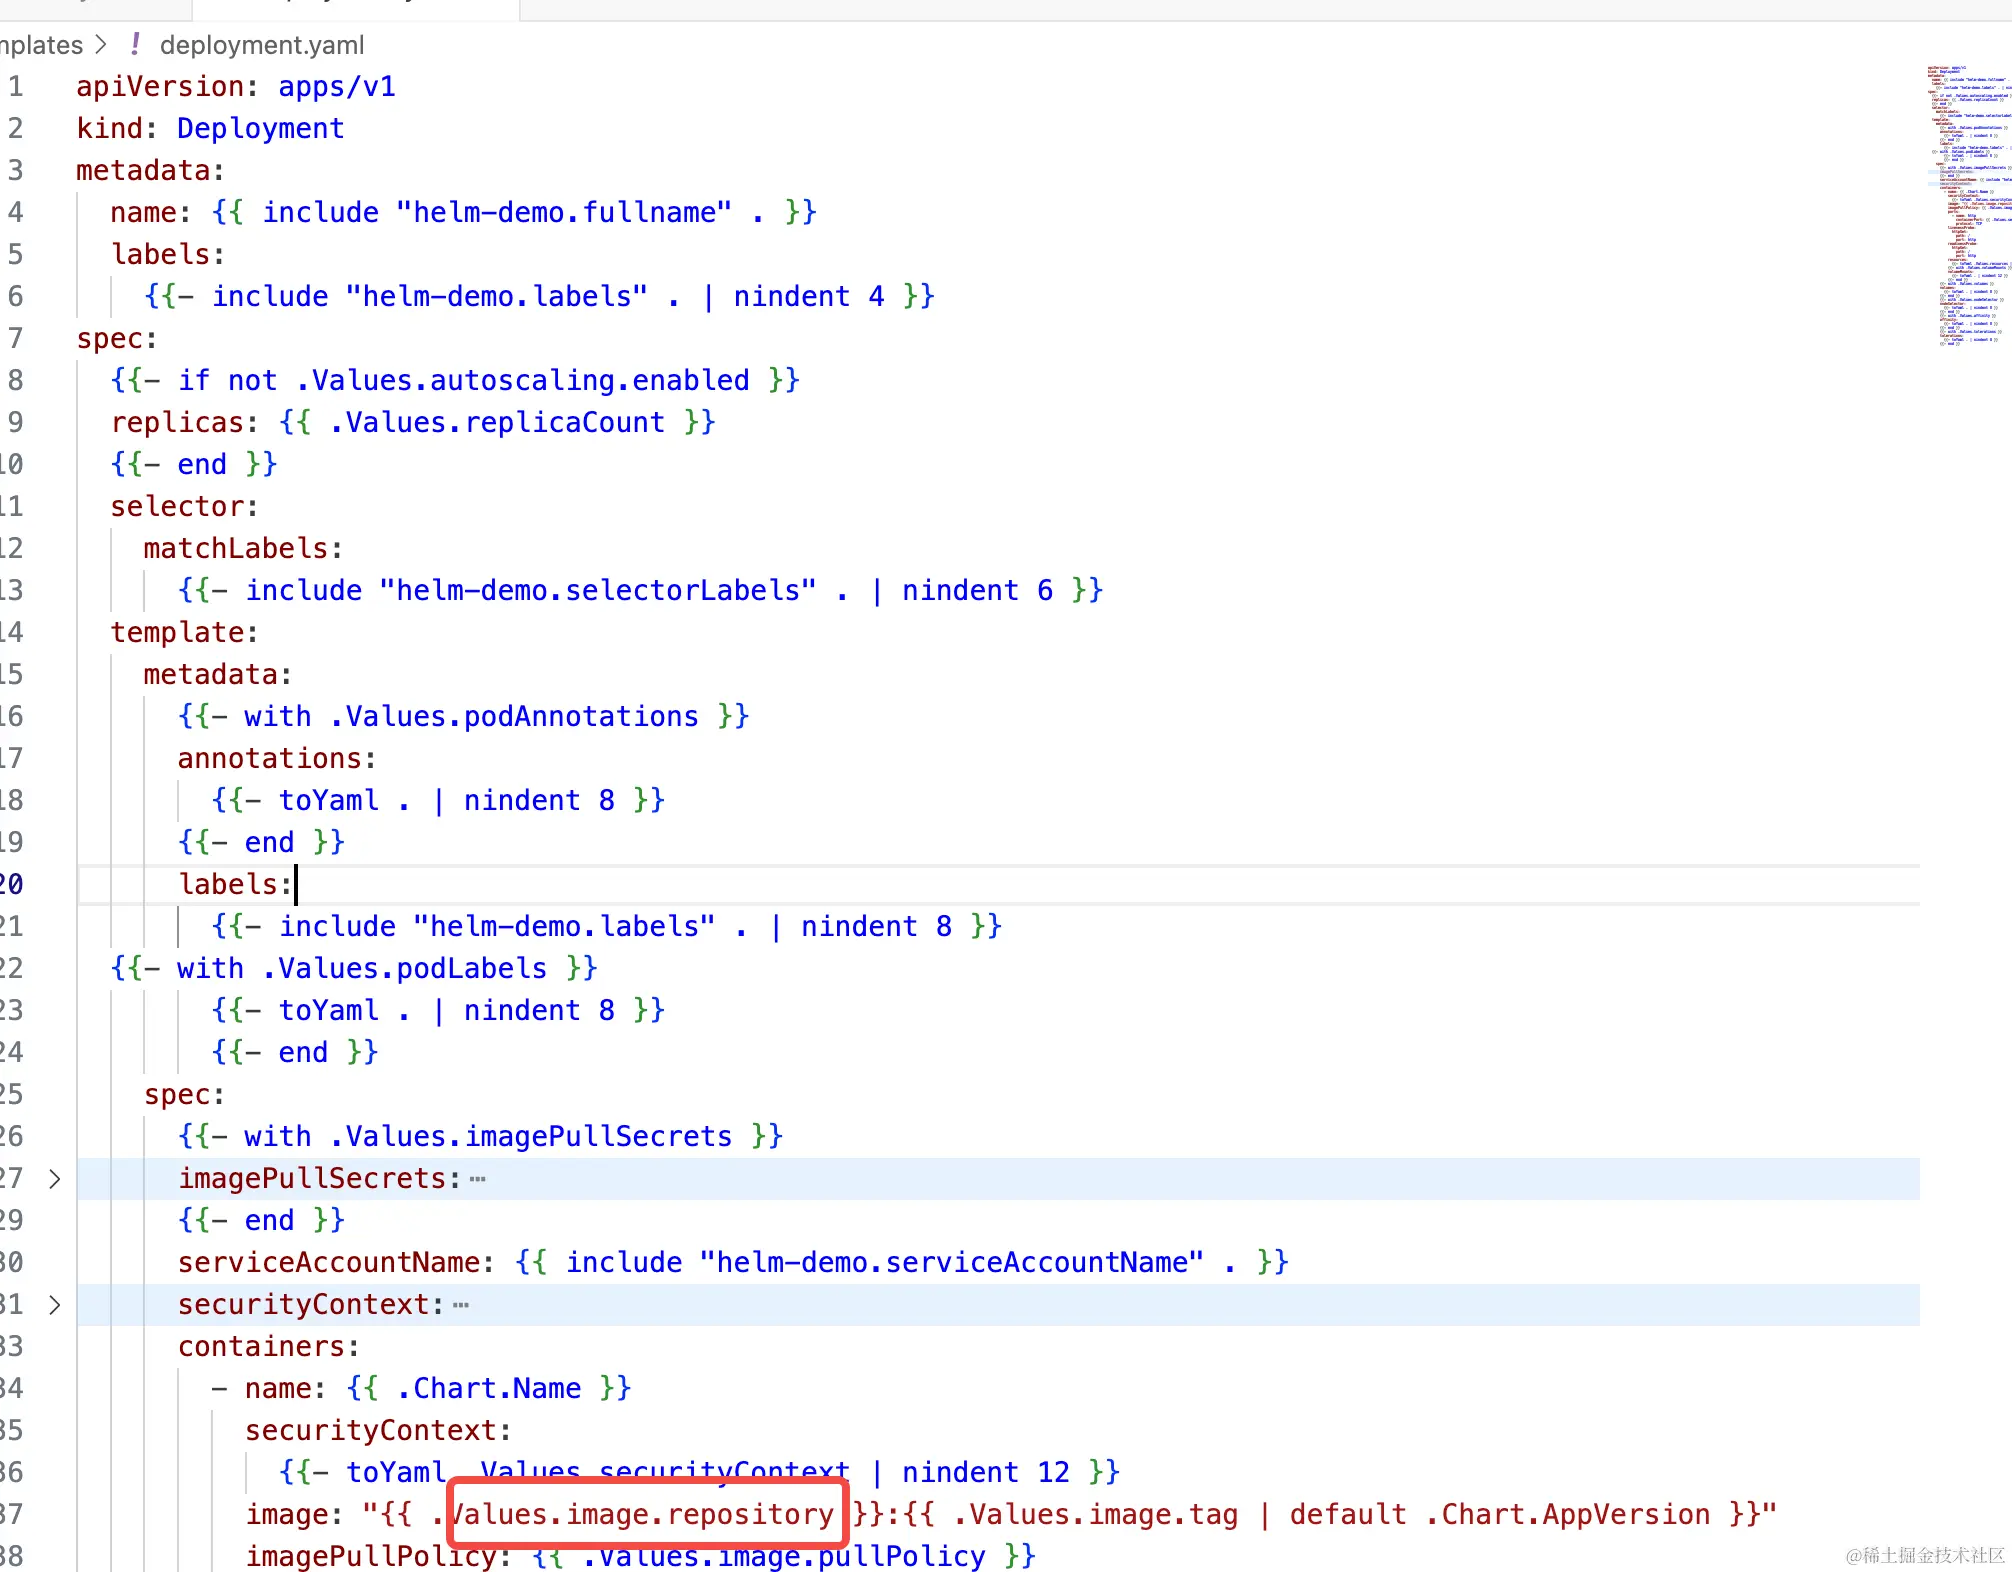This screenshot has width=2012, height=1572.
Task: Open the deployment.yaml breadcrumb item
Action: click(261, 45)
